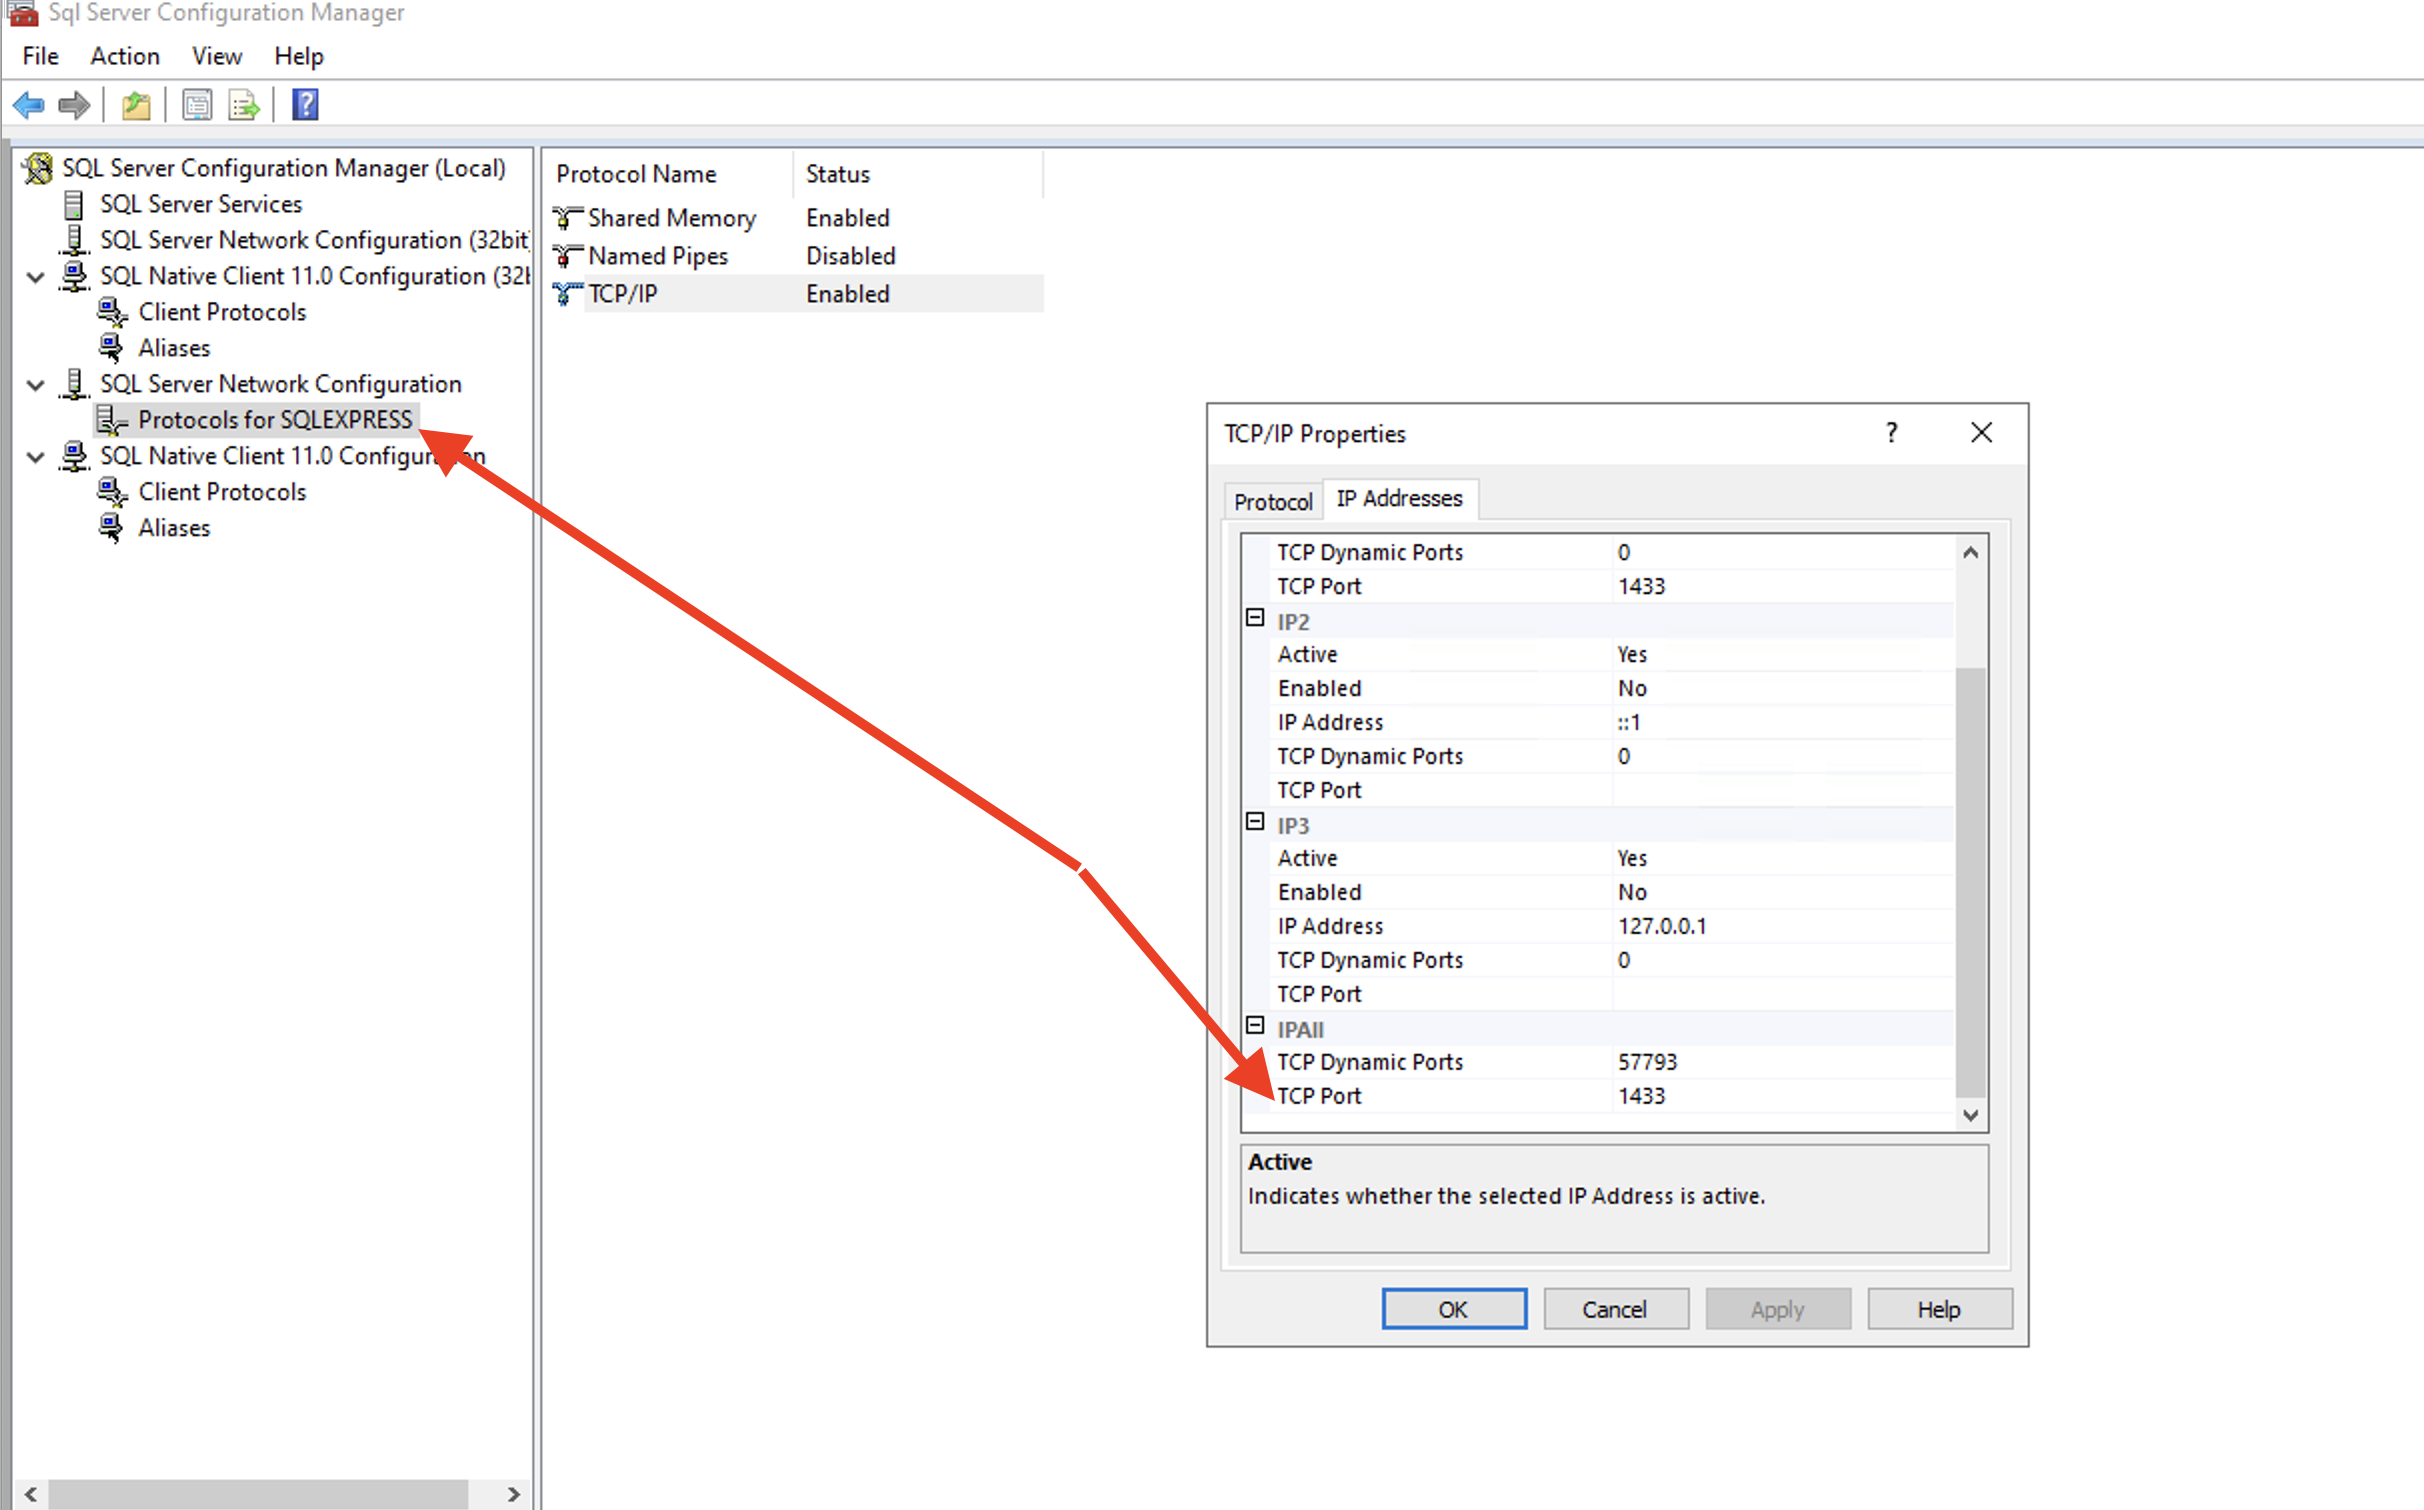Click the IP3 IP Address value 127.0.0.1
2424x1510 pixels.
(x=1662, y=926)
